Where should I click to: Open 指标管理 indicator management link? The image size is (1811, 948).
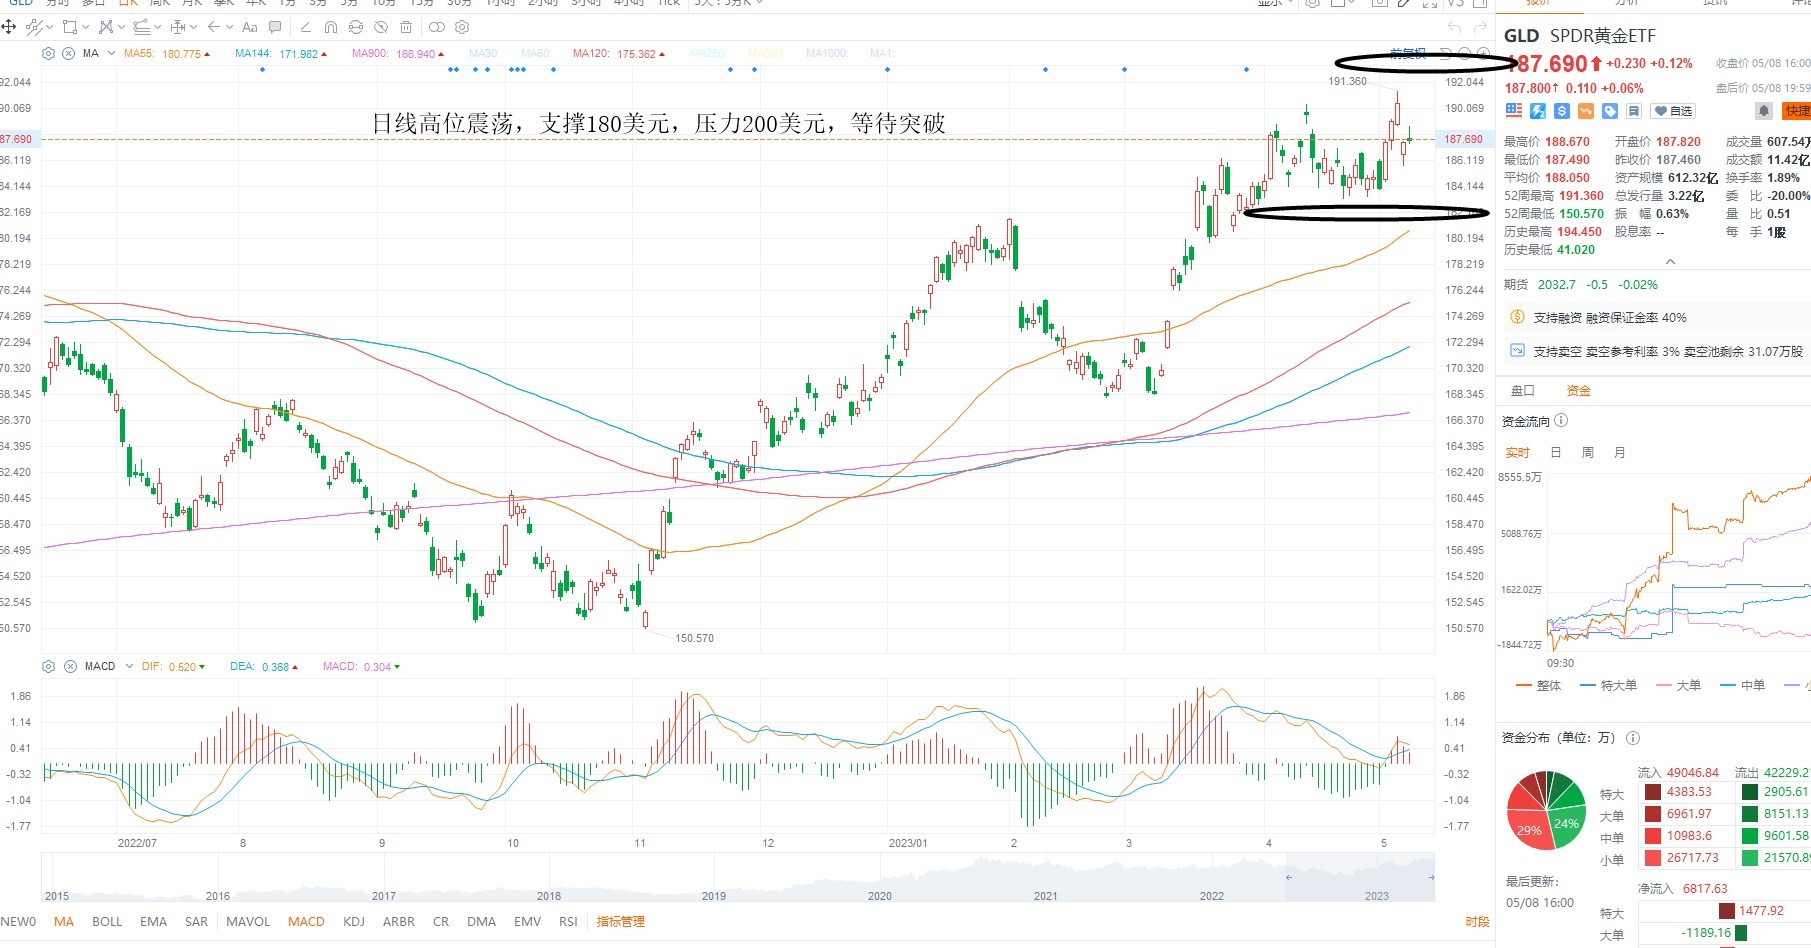620,921
